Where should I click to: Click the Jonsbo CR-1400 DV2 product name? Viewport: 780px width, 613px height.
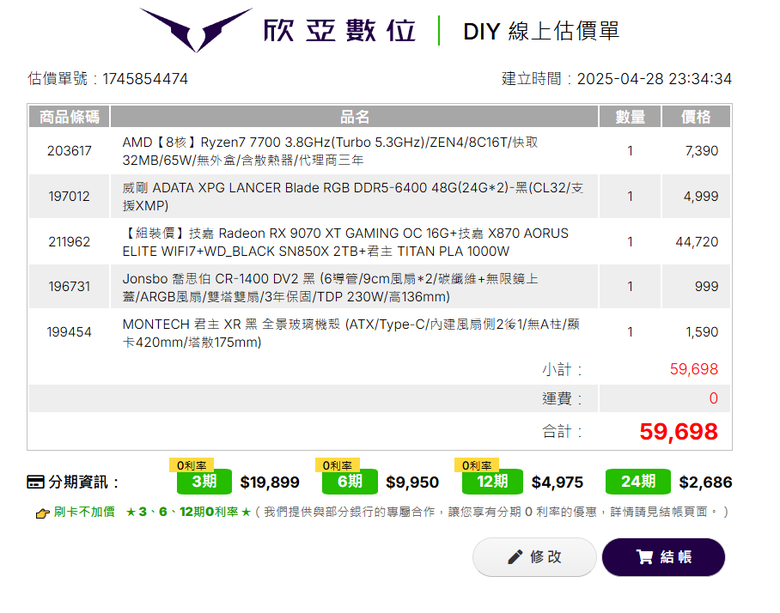pyautogui.click(x=330, y=287)
